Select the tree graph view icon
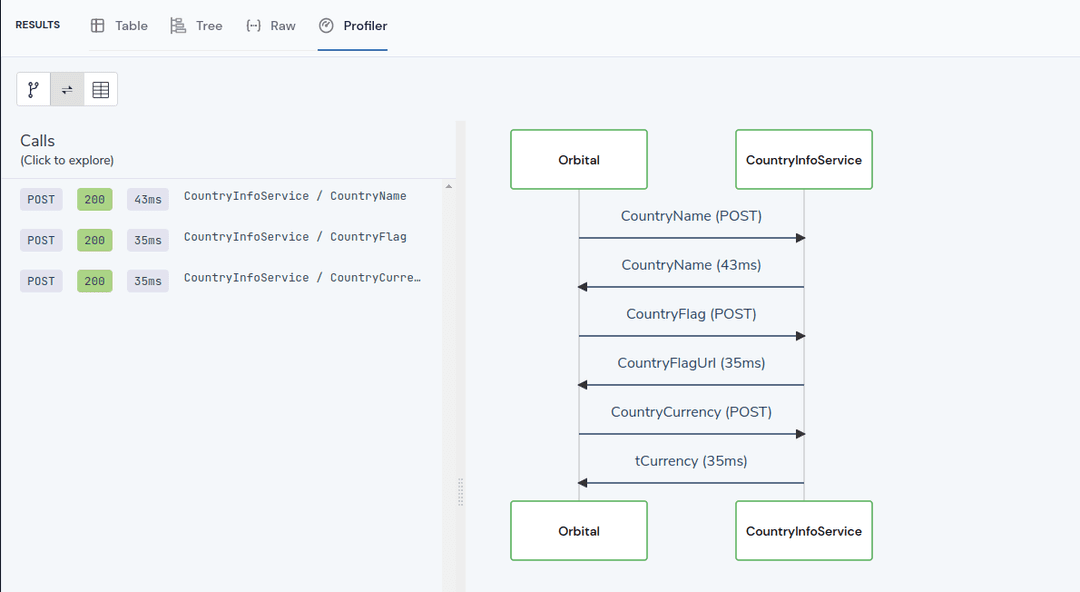The image size is (1080, 592). [33, 88]
